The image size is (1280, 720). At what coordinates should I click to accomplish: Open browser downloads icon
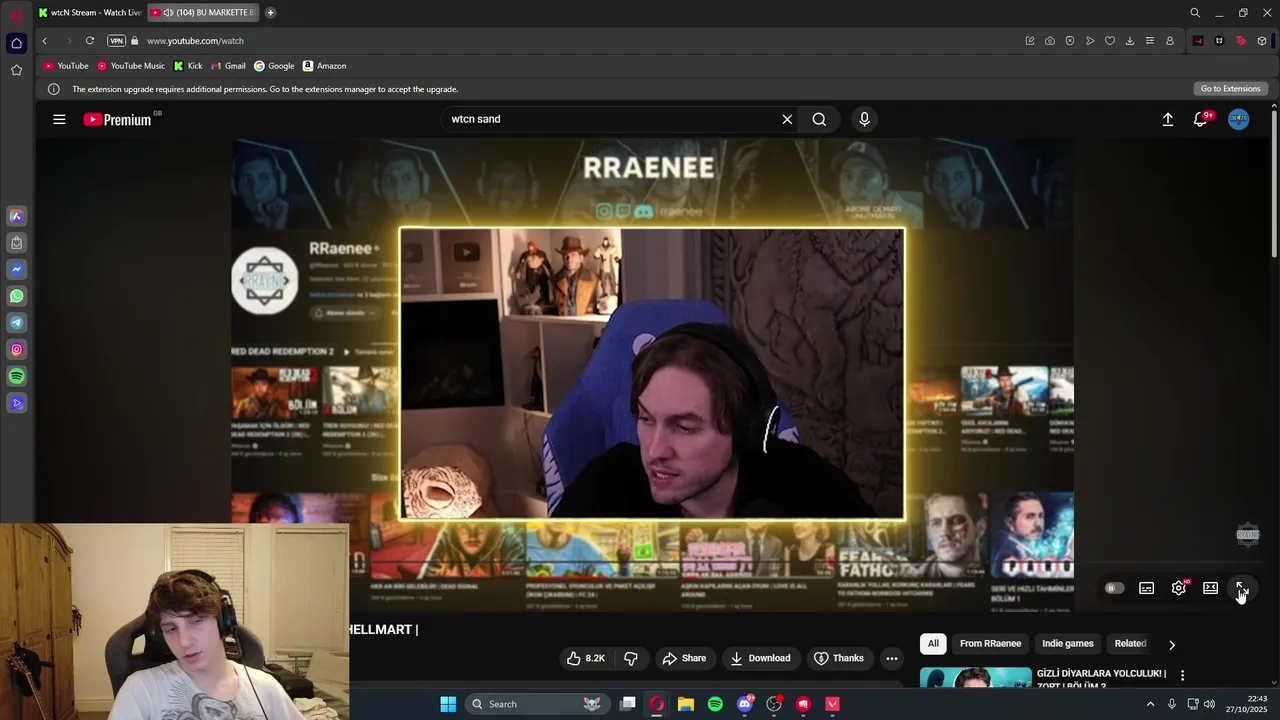1130,41
